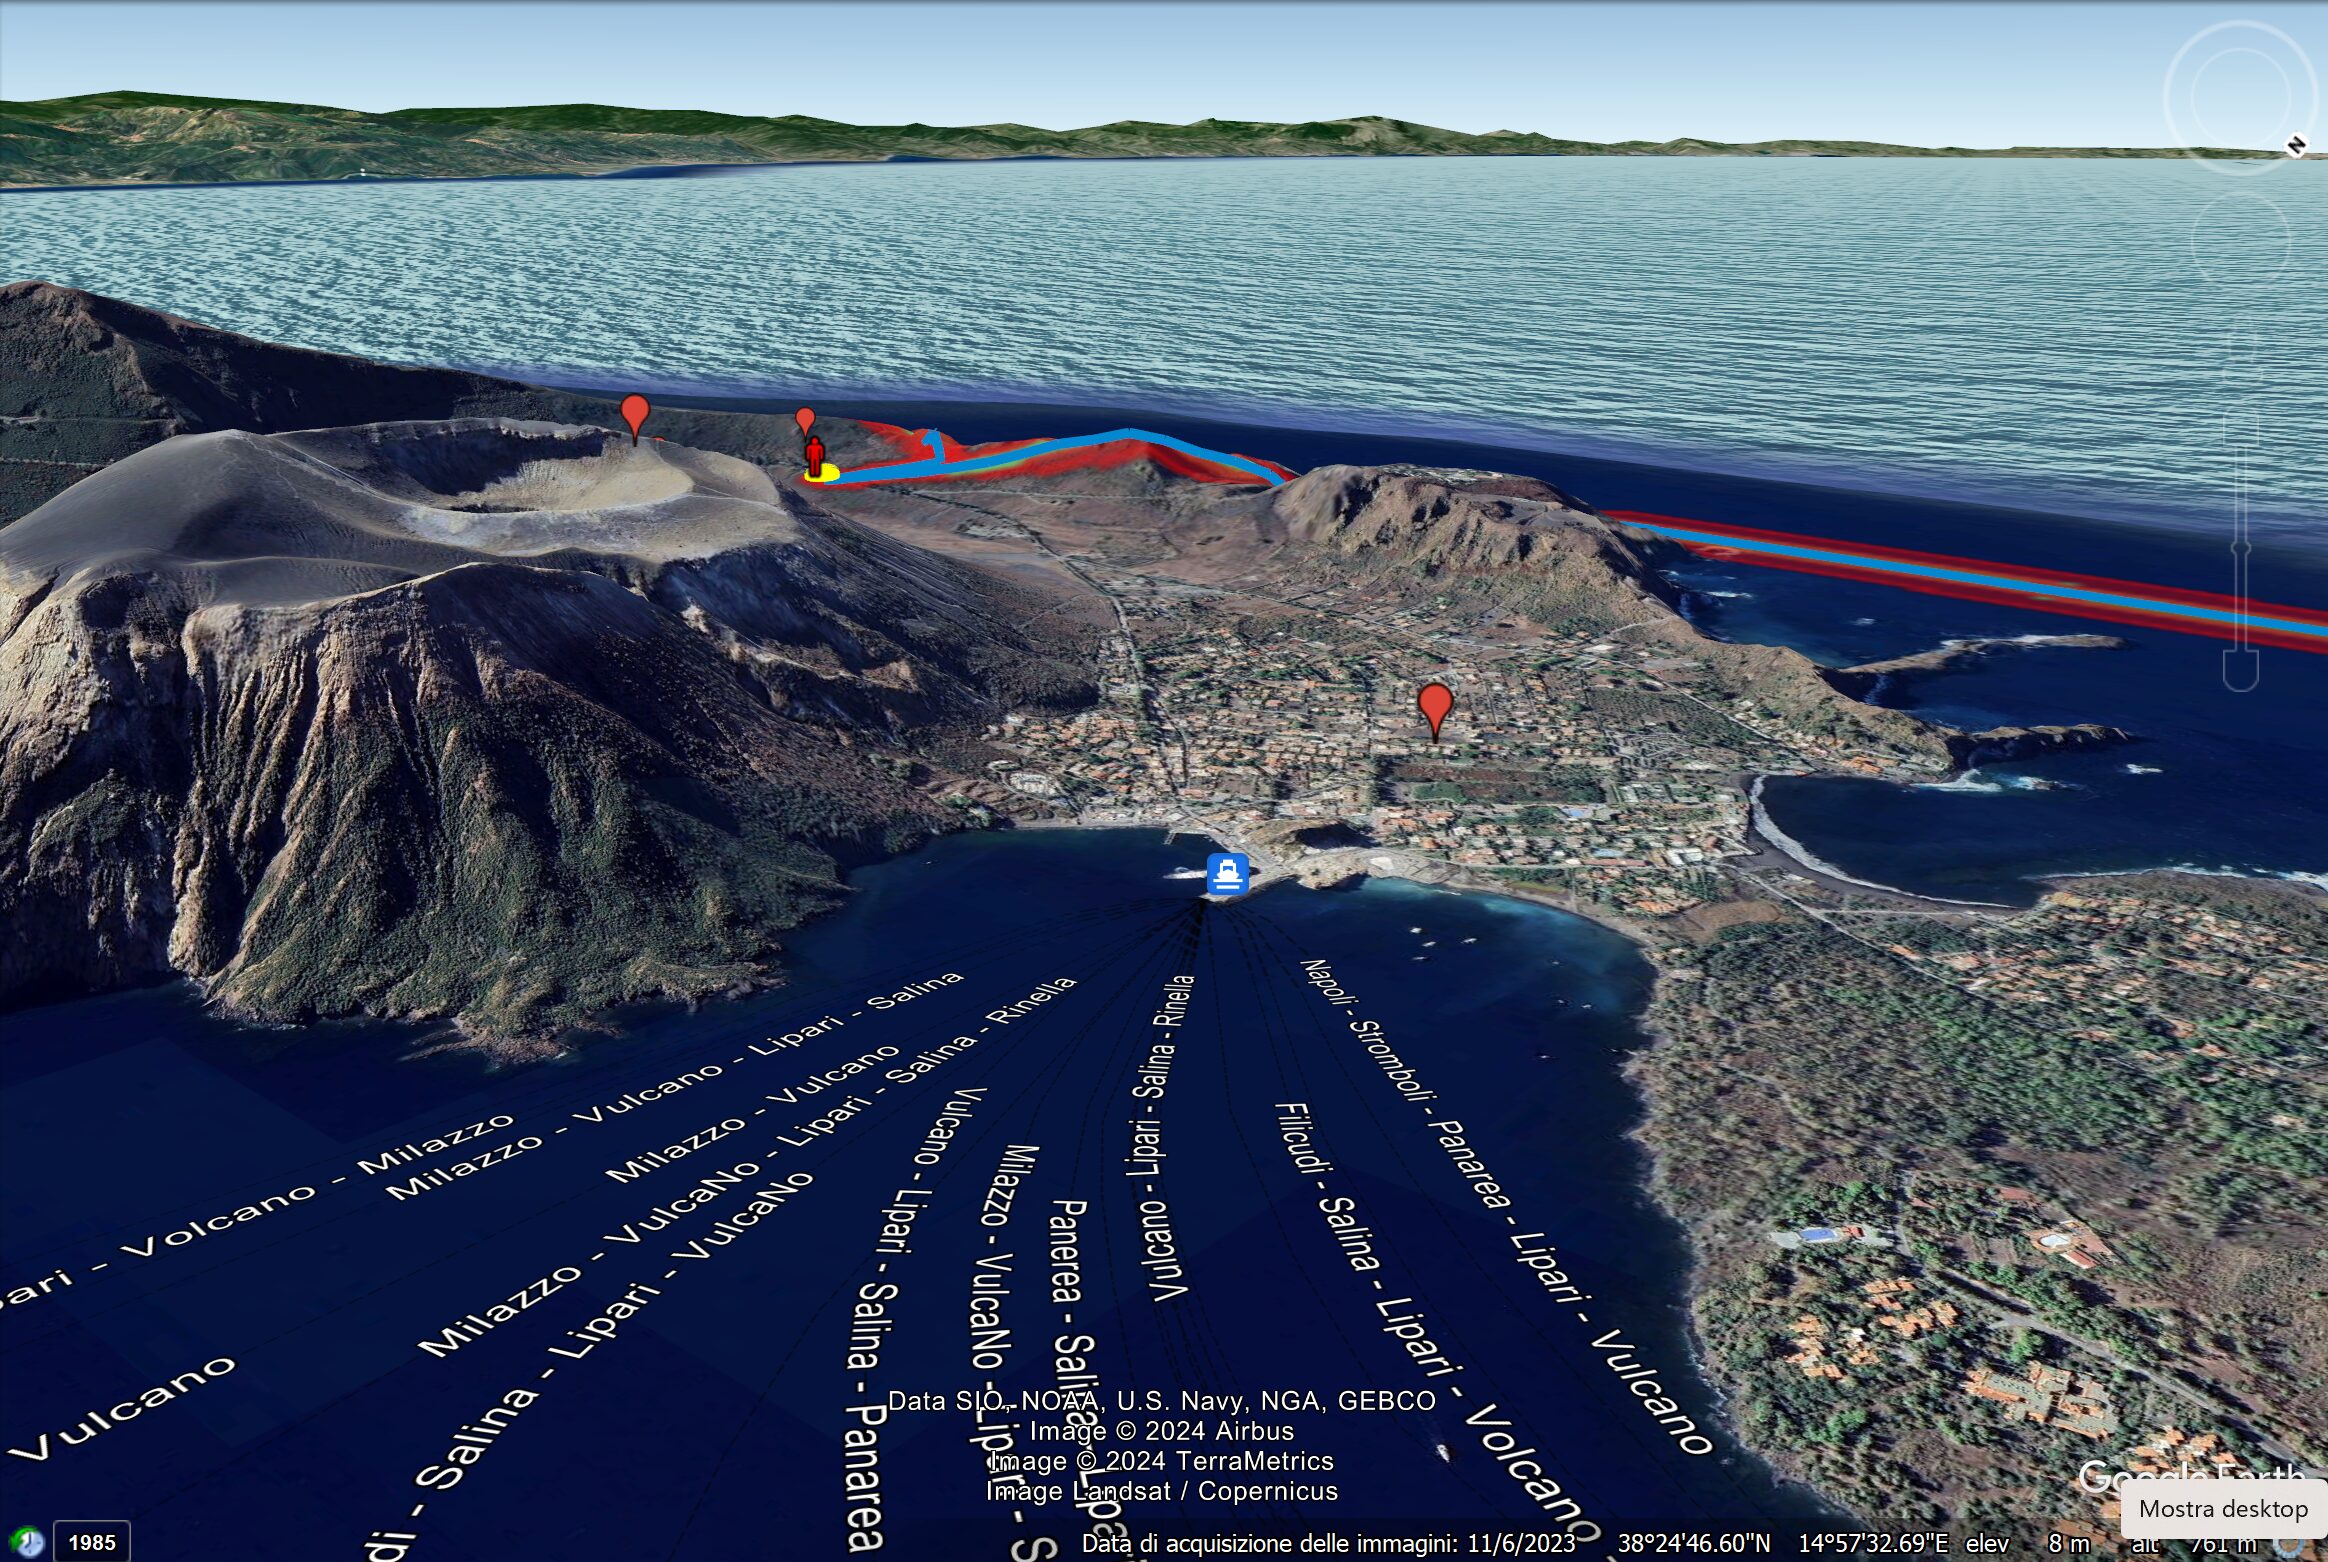Open the historical imagery clock icon
Screen dimensions: 2328x1562
pyautogui.click(x=27, y=1541)
